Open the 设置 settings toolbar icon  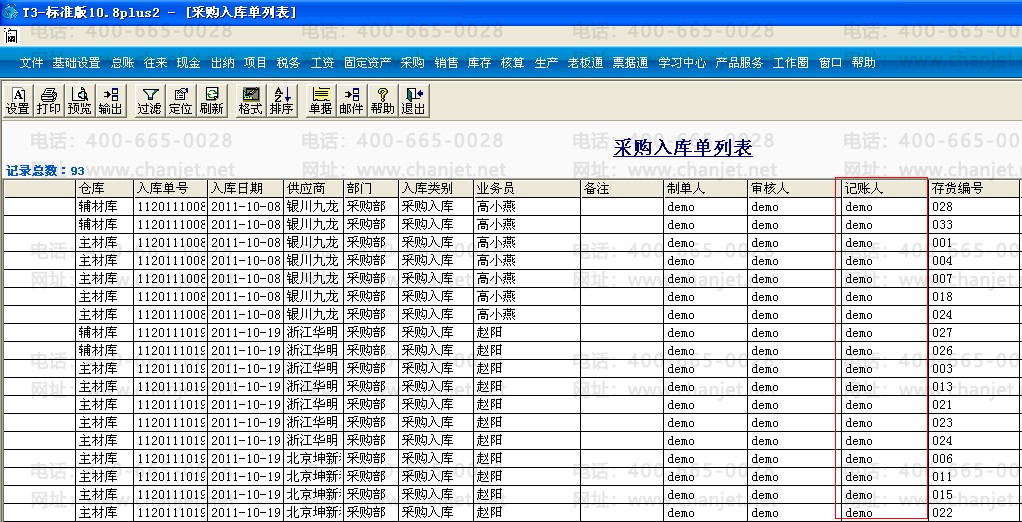click(x=18, y=101)
